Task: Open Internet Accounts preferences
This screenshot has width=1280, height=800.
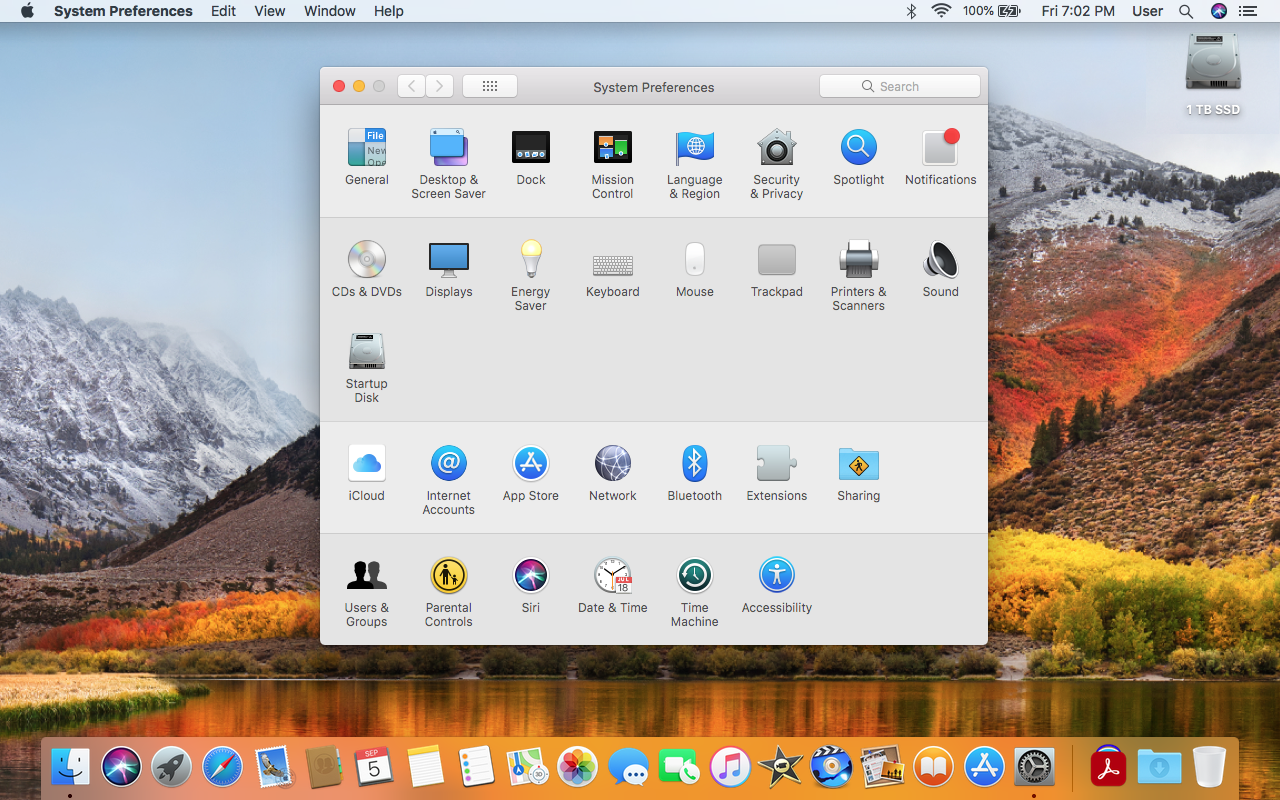Action: coord(449,480)
